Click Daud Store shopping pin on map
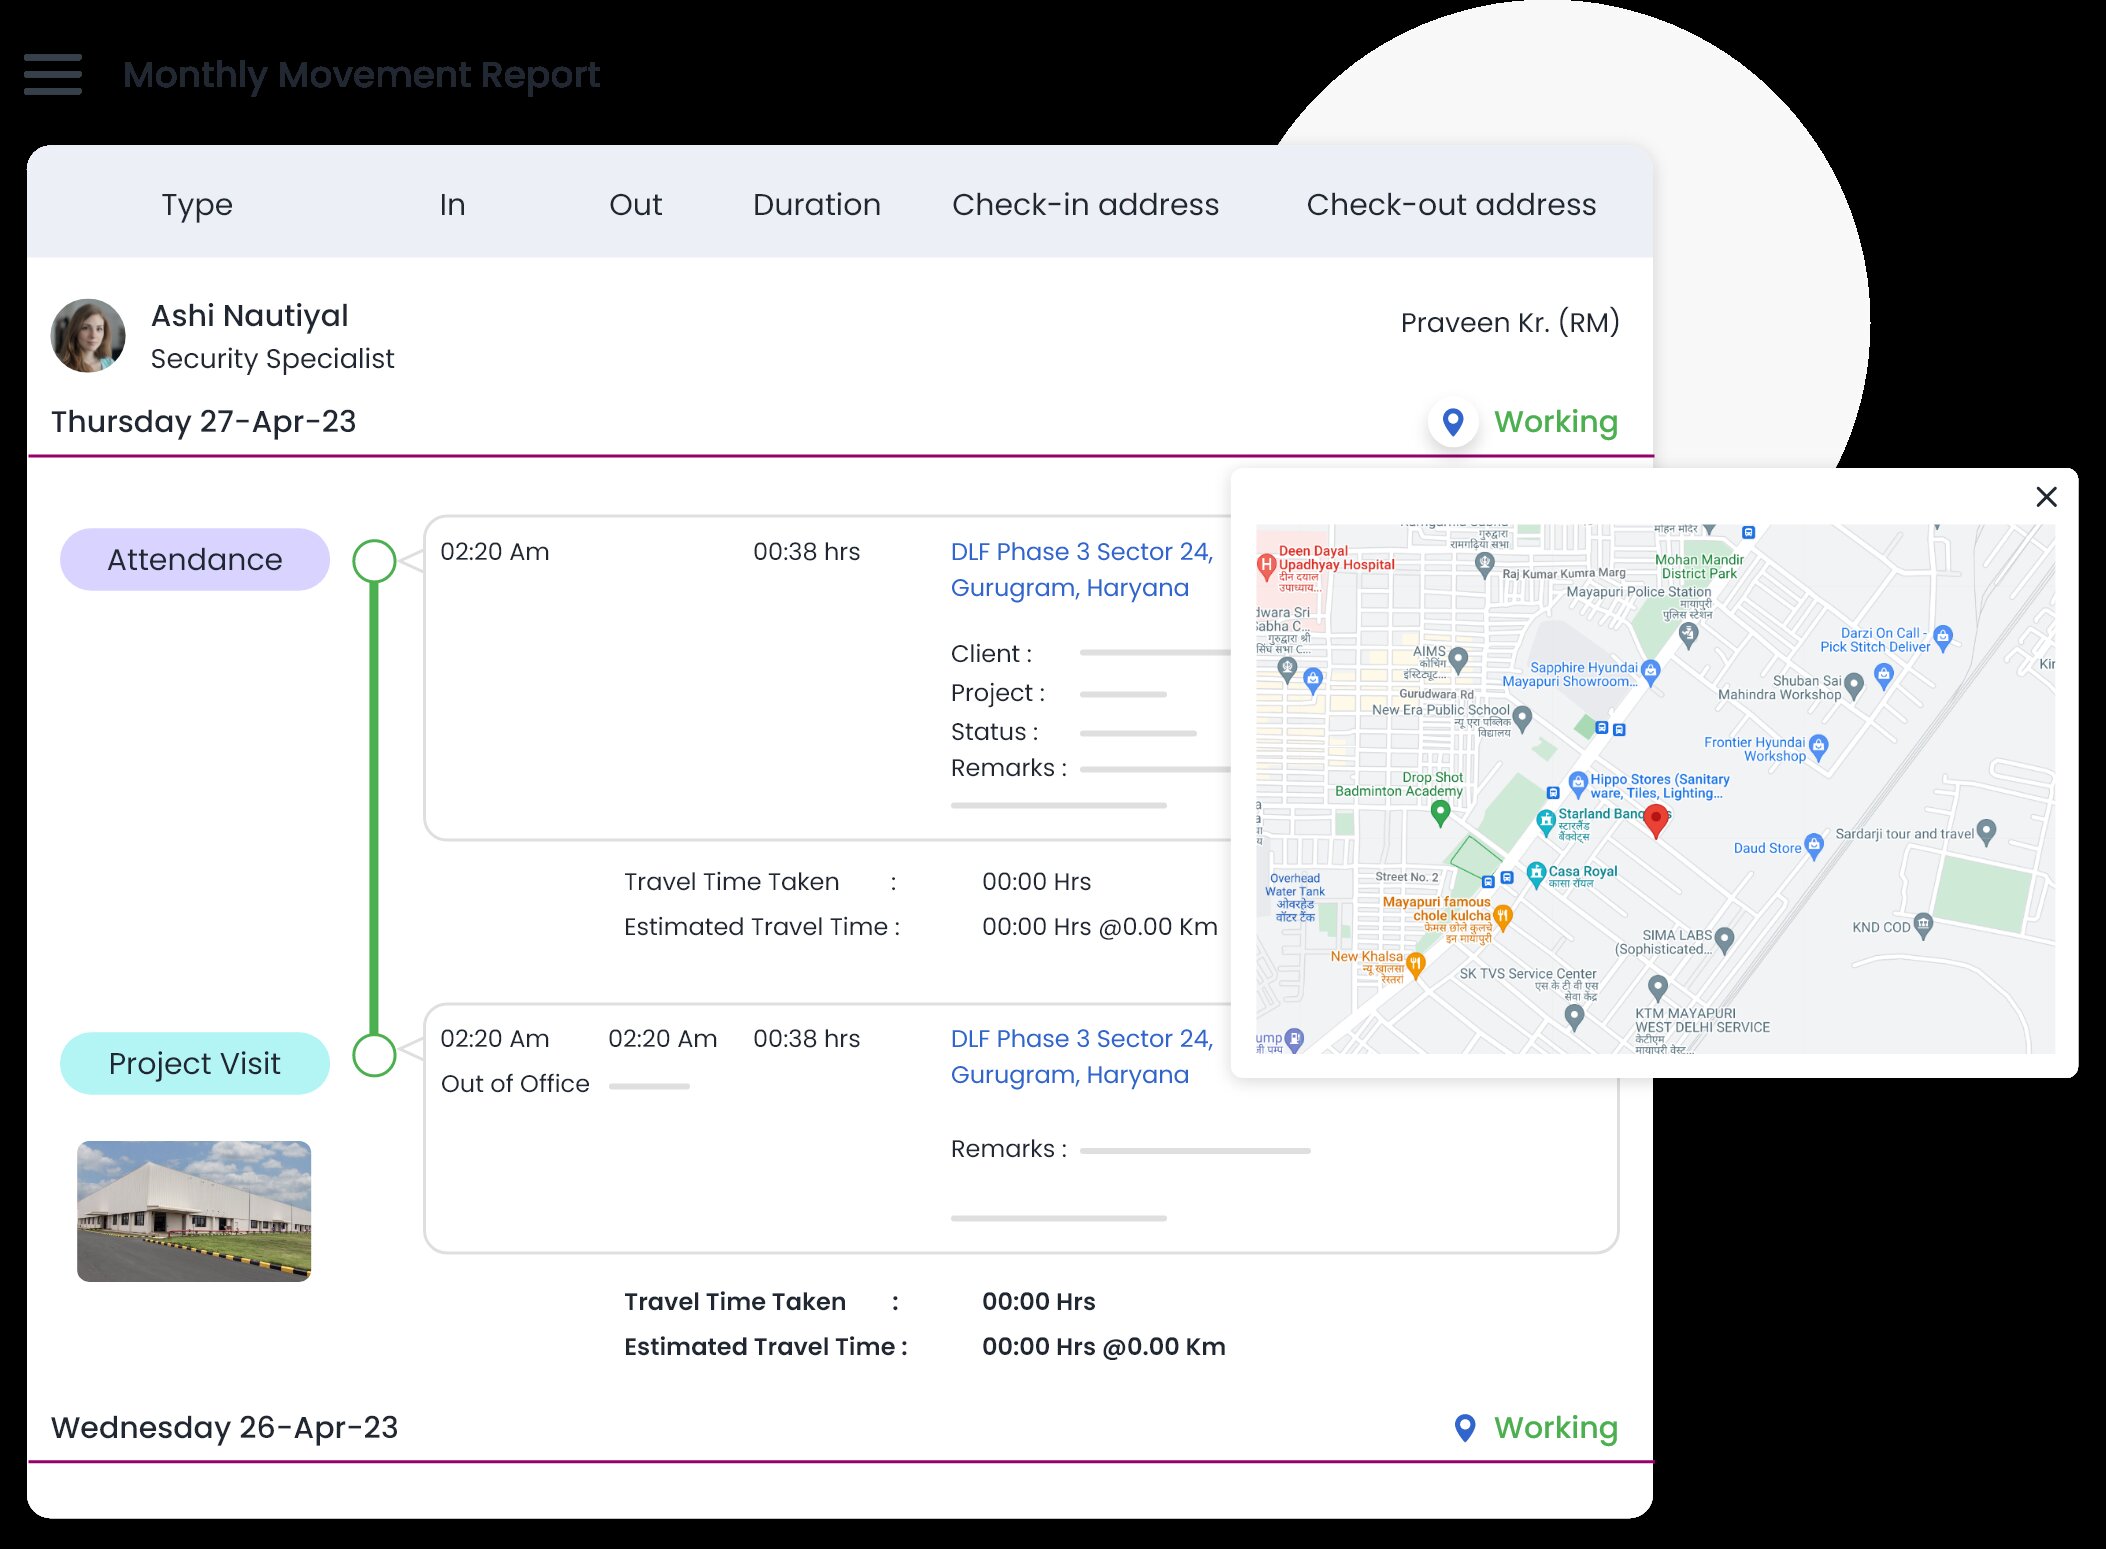 click(1814, 845)
